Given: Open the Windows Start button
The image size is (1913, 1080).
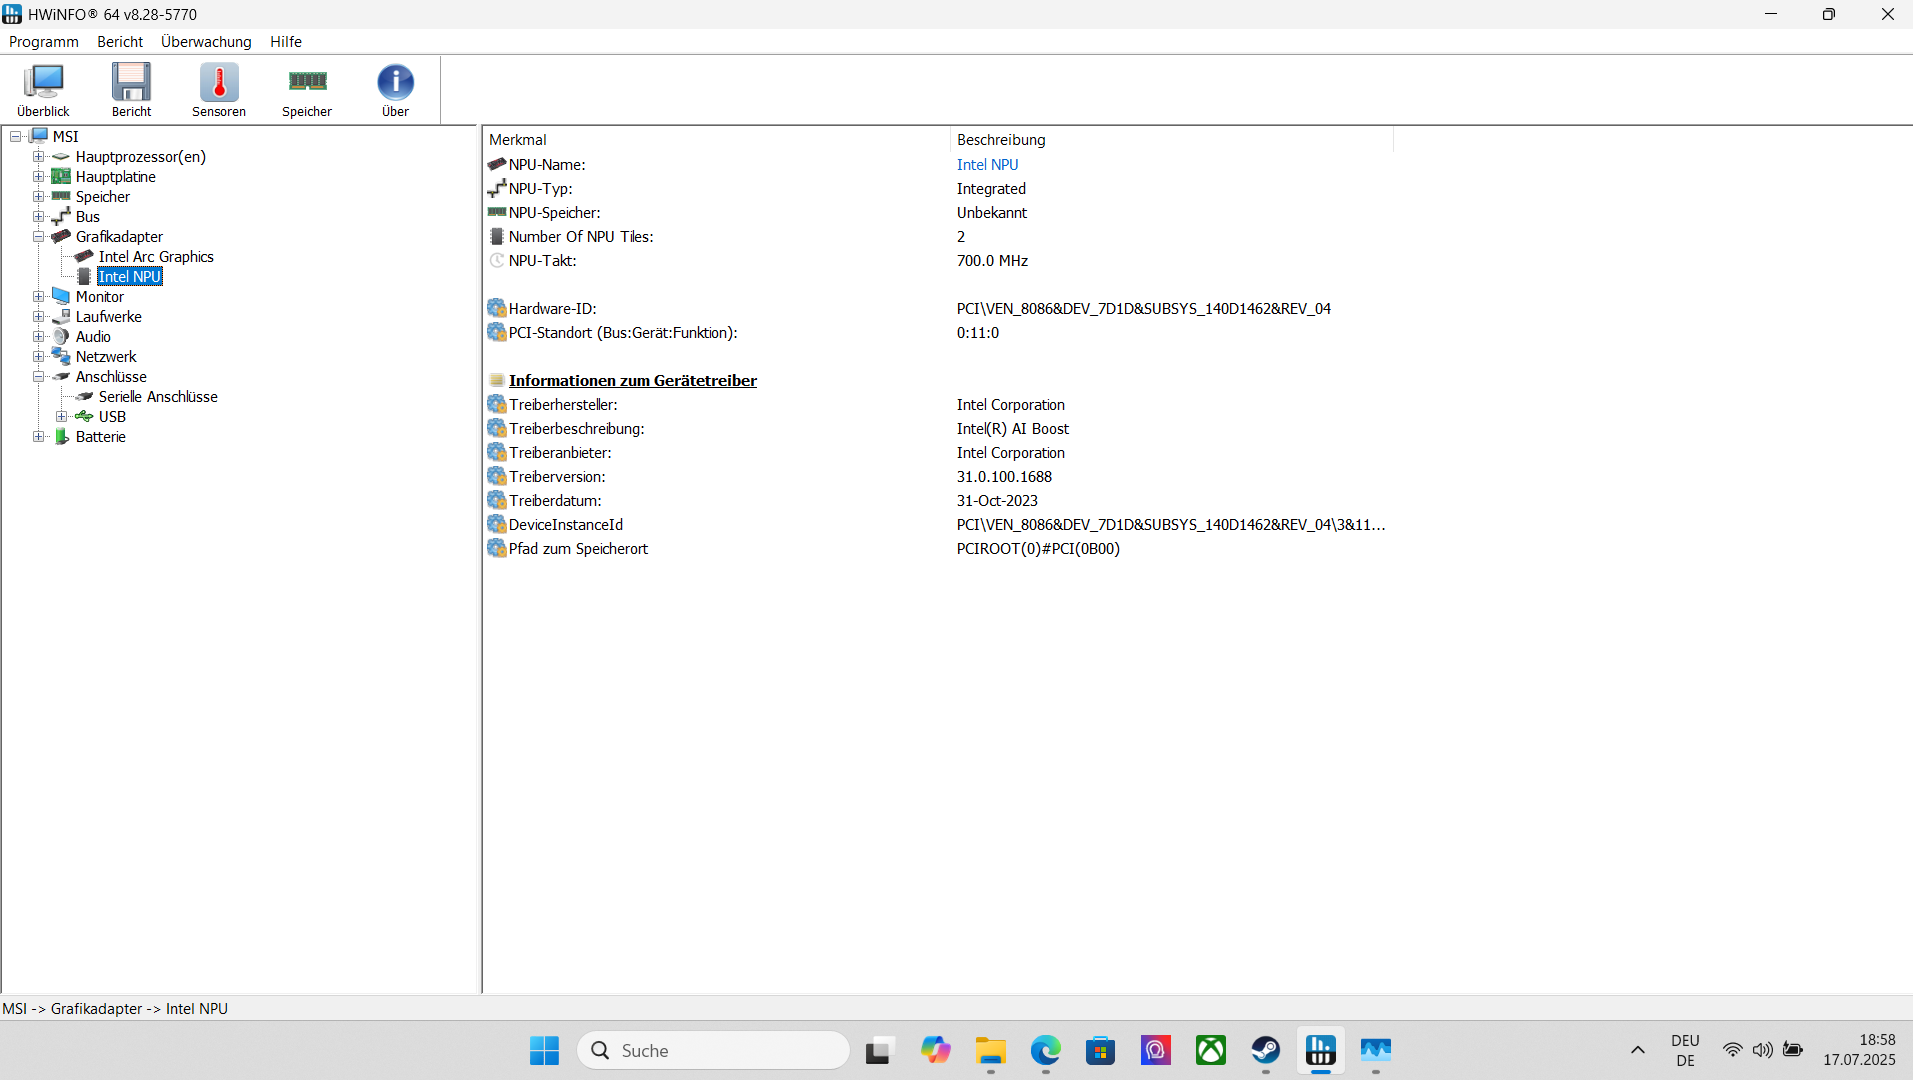Looking at the screenshot, I should [544, 1050].
